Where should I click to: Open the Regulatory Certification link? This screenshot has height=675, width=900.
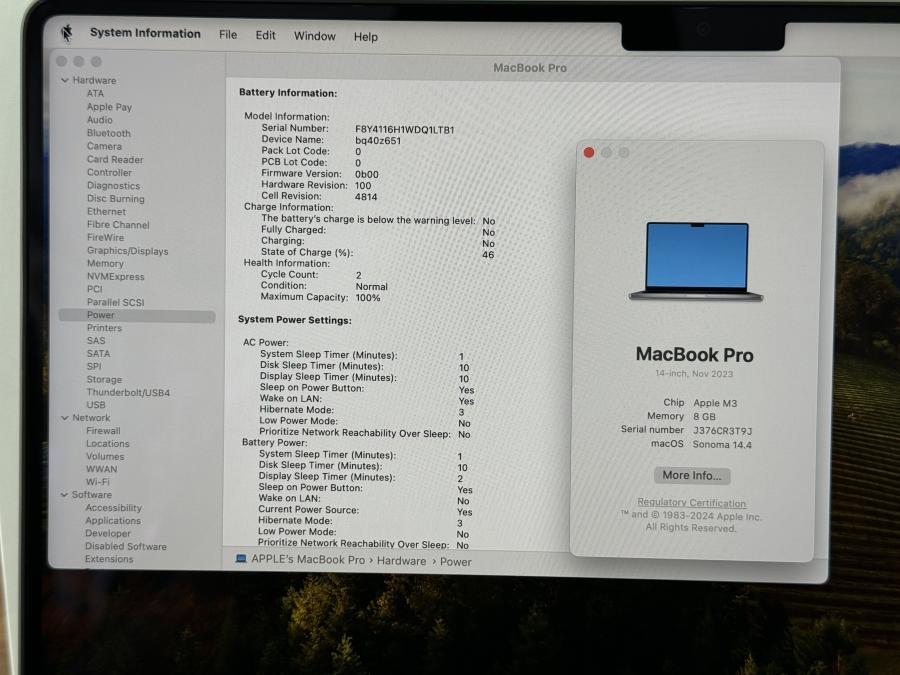pos(692,503)
